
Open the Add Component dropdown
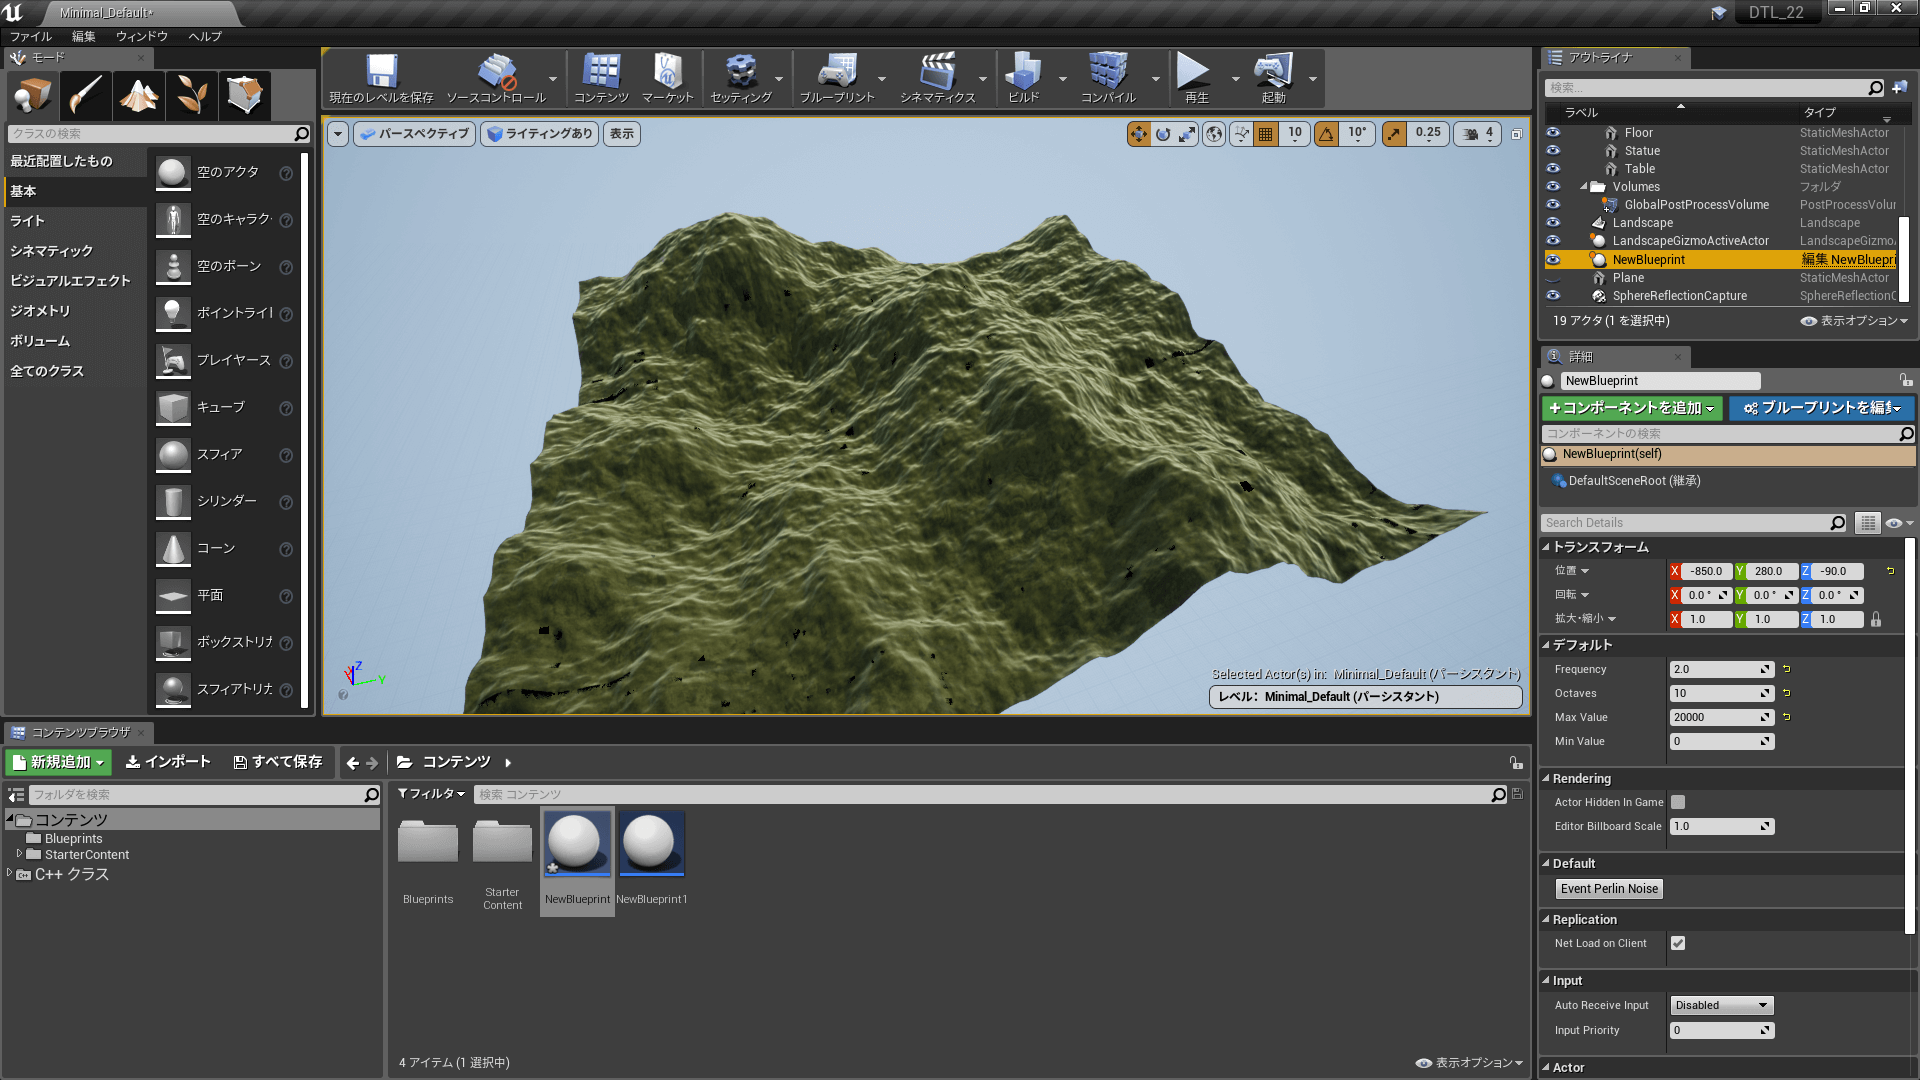[x=1632, y=408]
